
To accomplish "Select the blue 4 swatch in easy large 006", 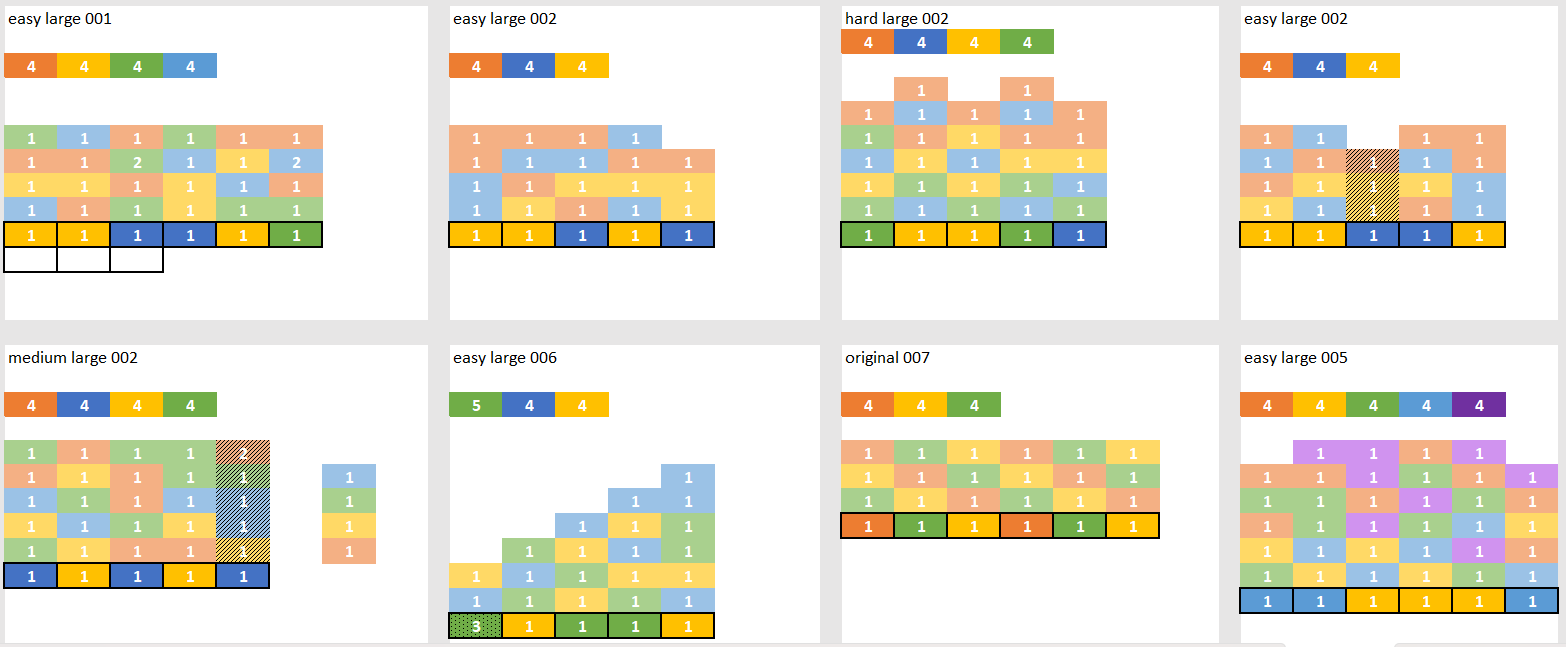I will [529, 405].
